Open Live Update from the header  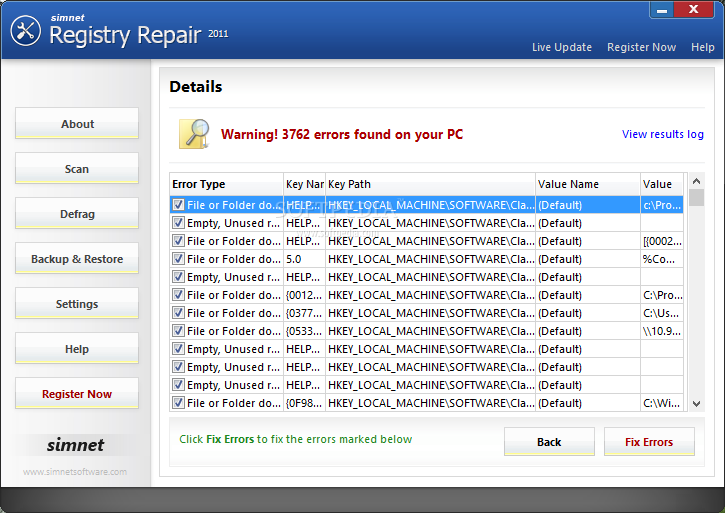(x=562, y=47)
